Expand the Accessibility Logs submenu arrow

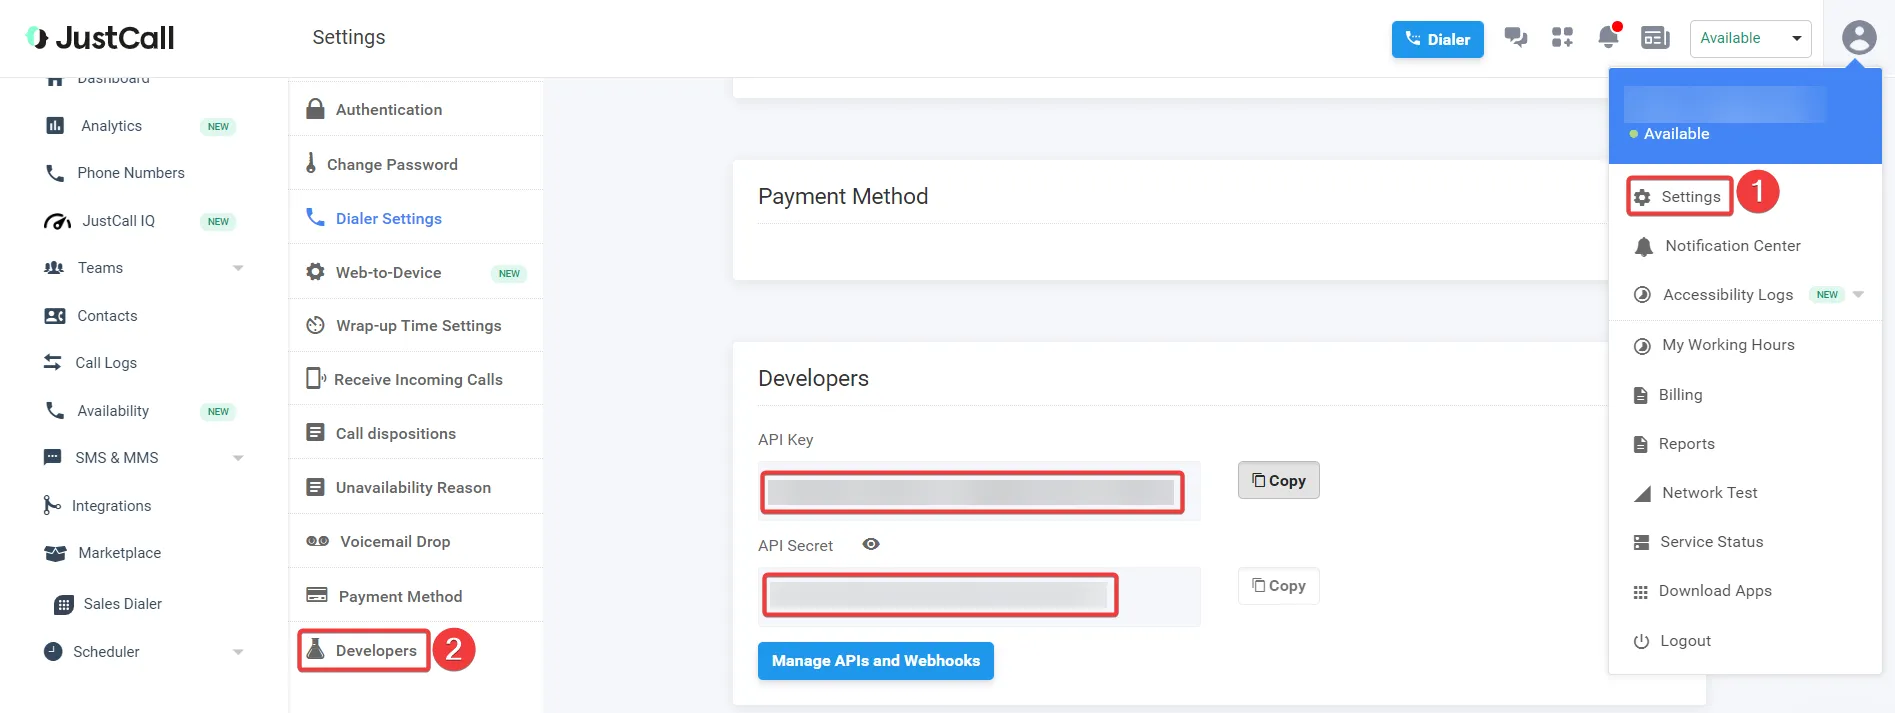(x=1858, y=295)
